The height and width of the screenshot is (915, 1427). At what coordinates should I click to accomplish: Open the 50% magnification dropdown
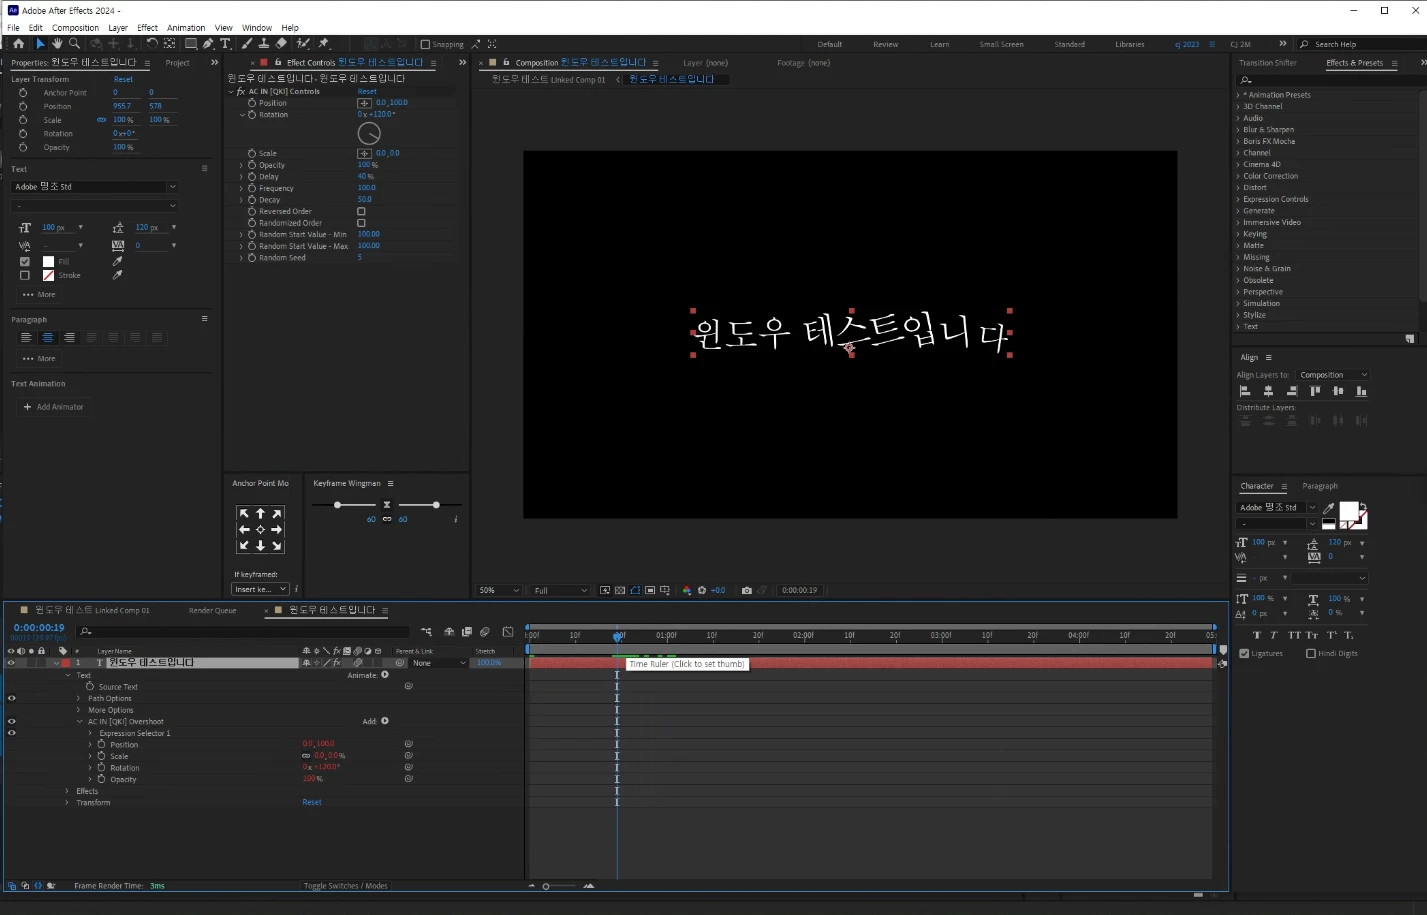(499, 590)
